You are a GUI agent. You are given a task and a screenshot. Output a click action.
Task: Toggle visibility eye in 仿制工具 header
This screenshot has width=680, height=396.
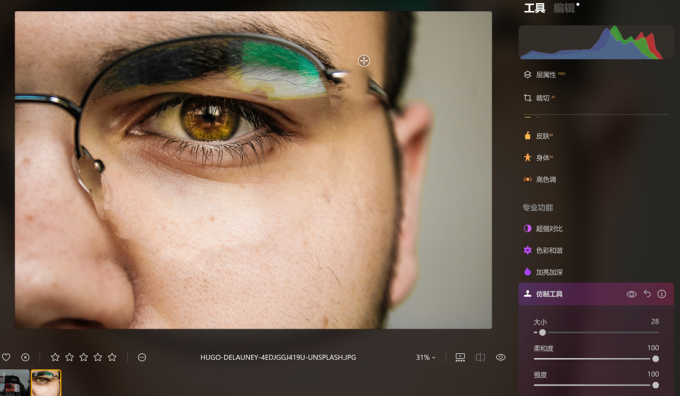(x=631, y=294)
